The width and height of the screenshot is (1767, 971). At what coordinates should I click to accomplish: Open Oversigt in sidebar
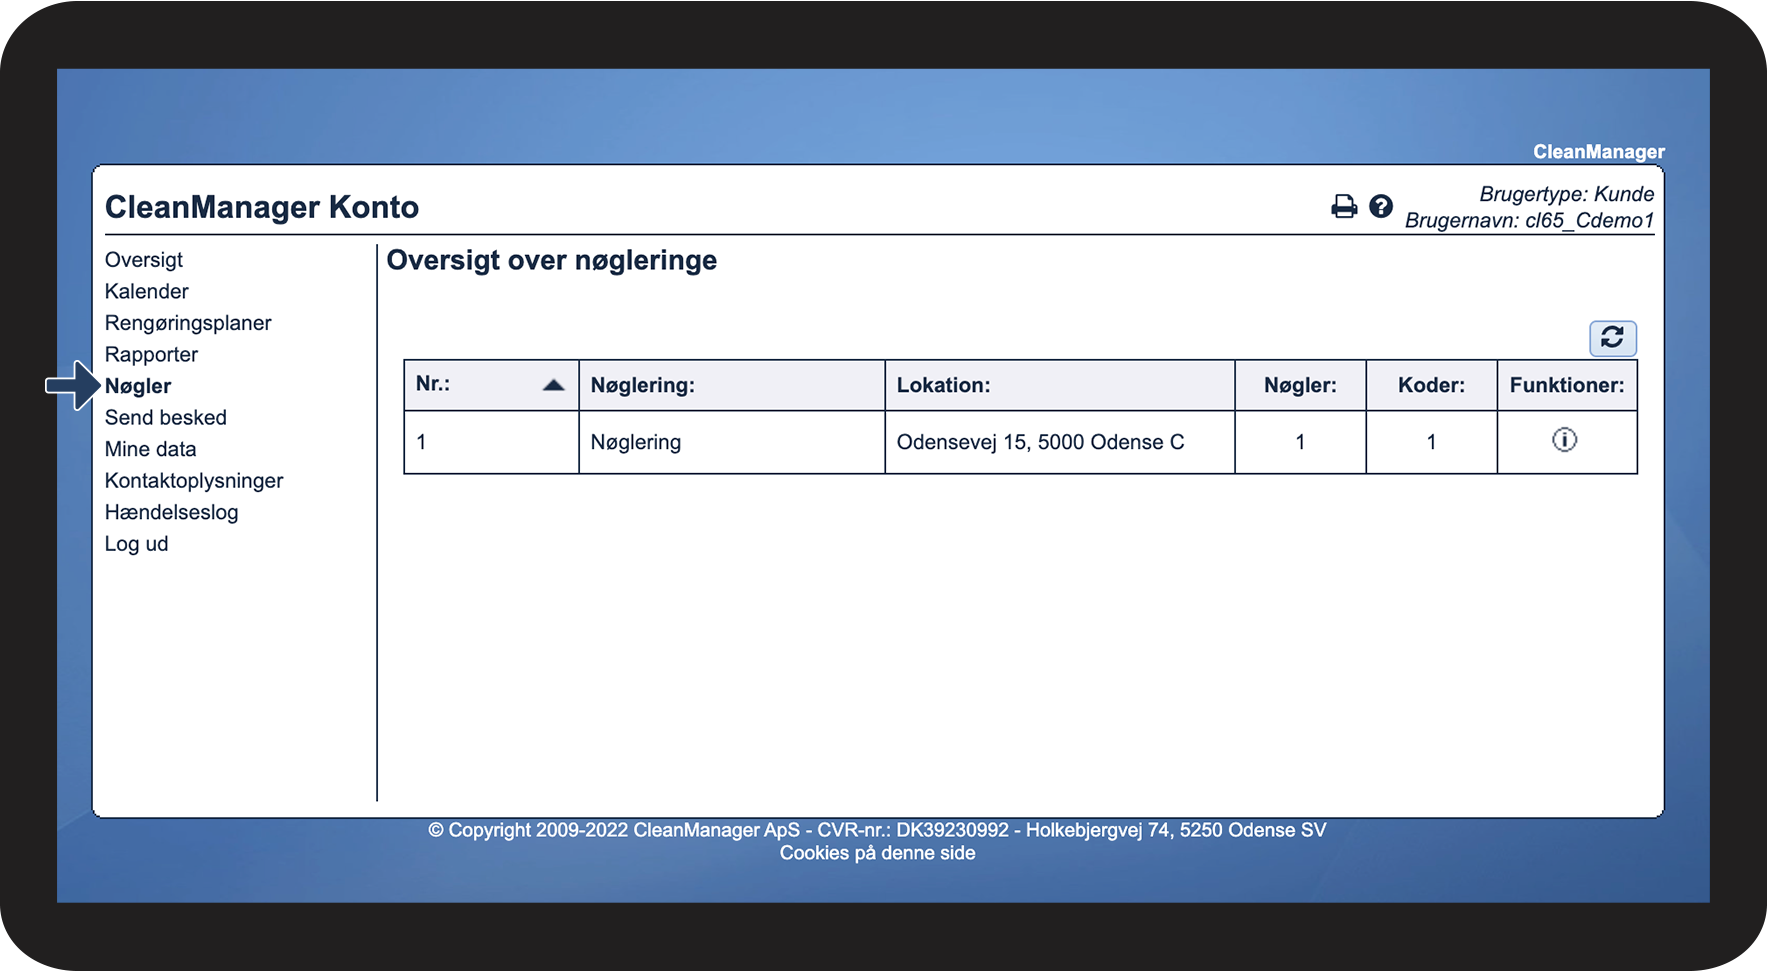[144, 260]
